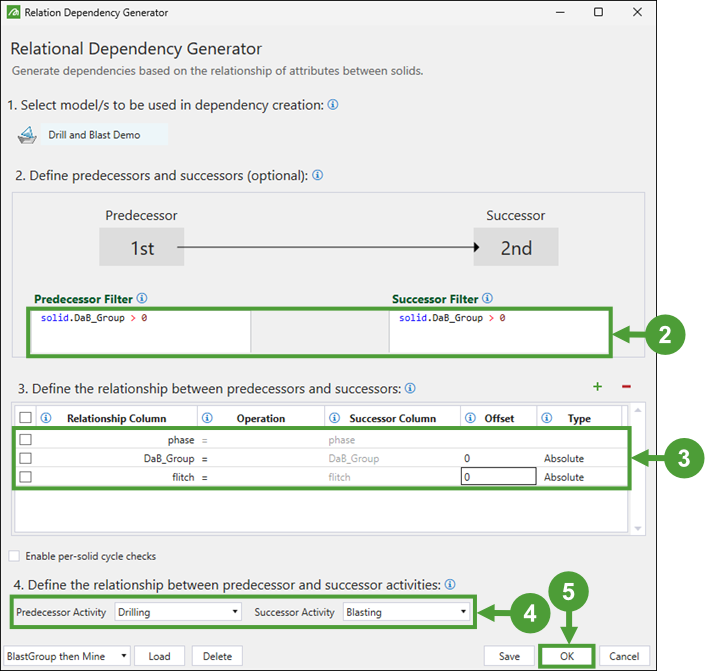Screen dimensions: 710x671
Task: Click the flitch row Offset input field
Action: [x=498, y=477]
